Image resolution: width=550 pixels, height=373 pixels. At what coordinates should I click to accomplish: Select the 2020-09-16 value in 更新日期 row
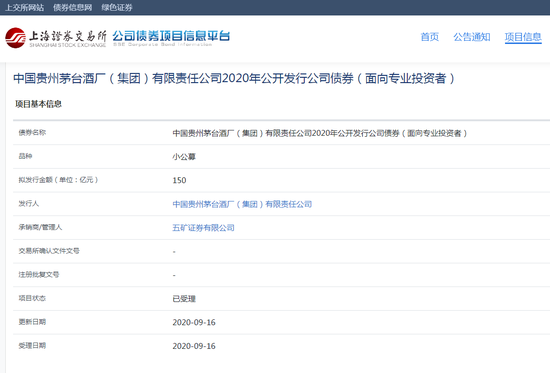pos(194,322)
